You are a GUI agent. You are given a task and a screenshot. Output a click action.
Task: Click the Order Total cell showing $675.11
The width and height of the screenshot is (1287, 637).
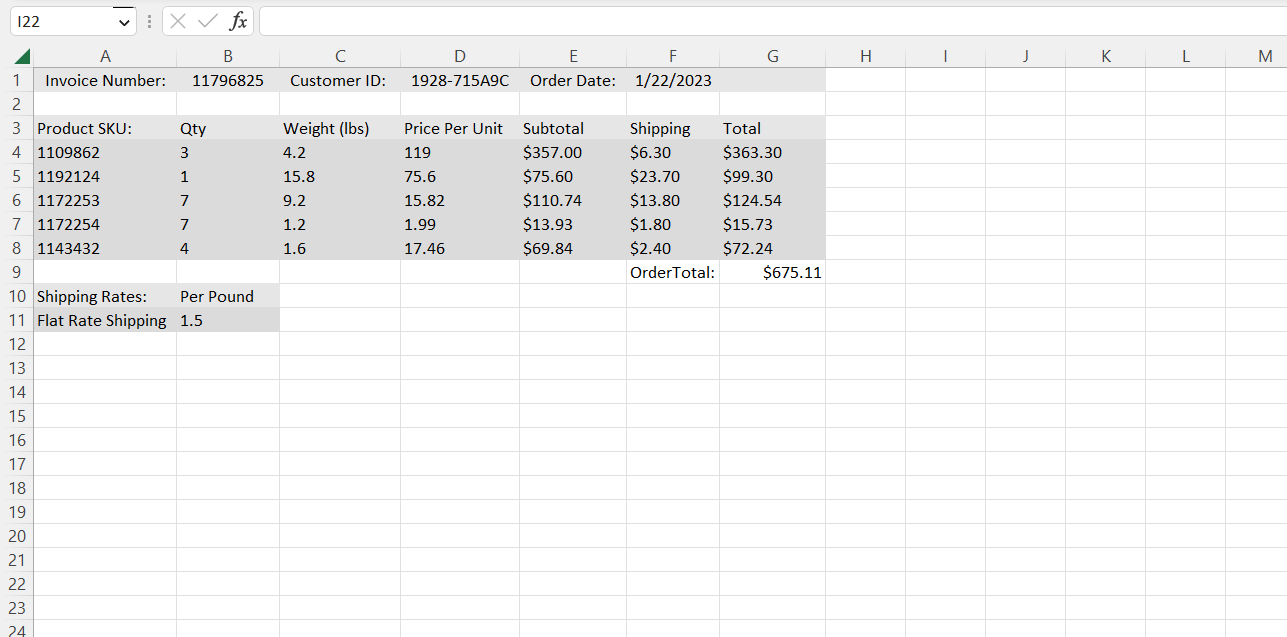point(772,272)
